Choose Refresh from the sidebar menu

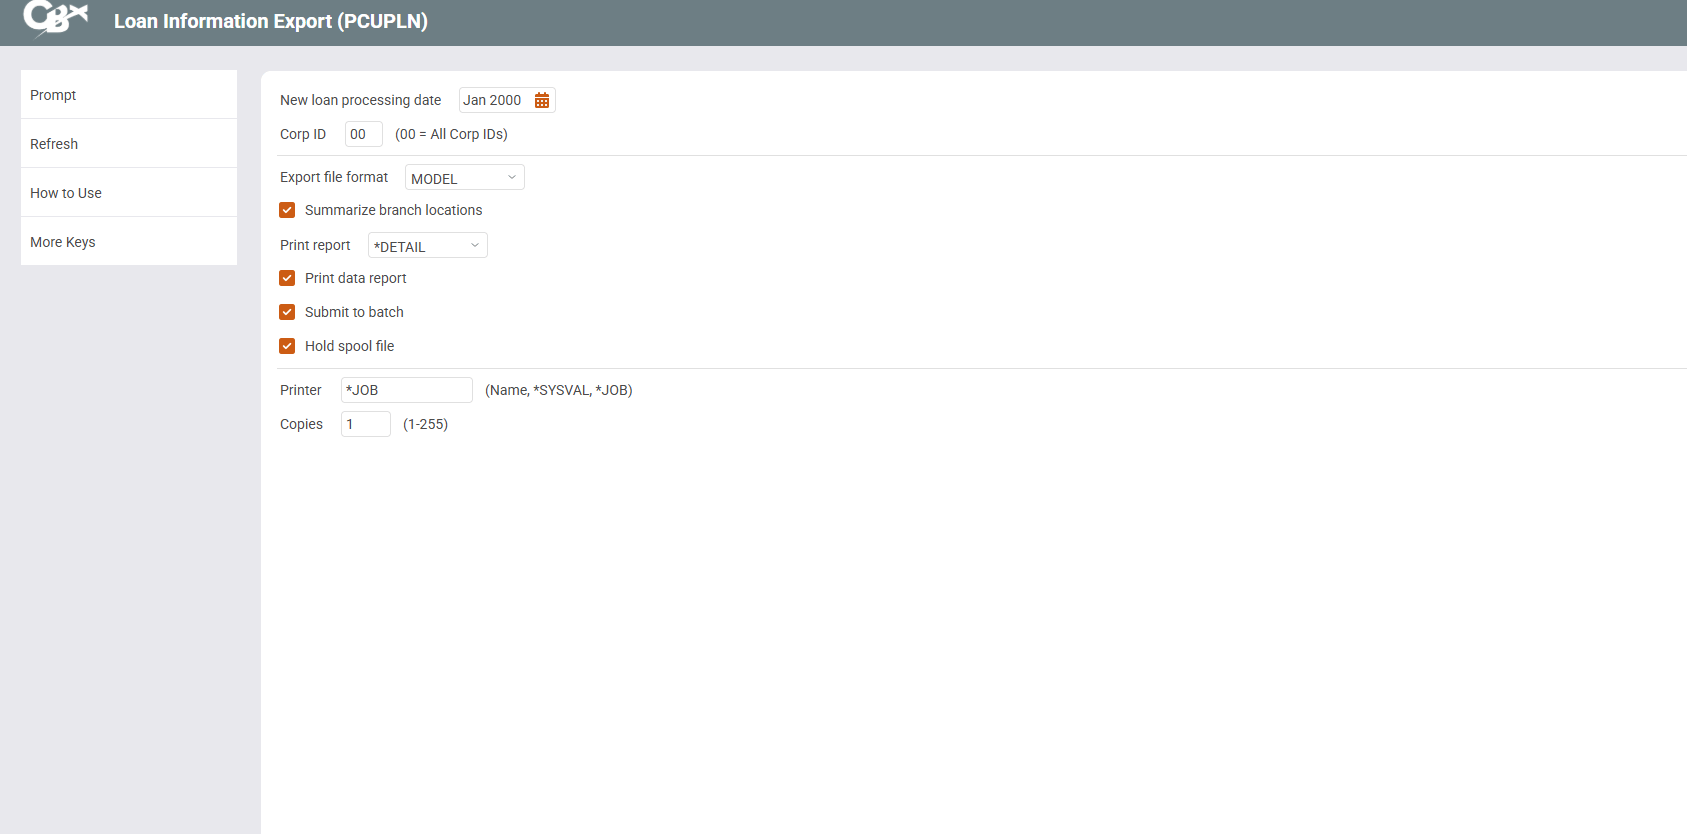click(128, 144)
